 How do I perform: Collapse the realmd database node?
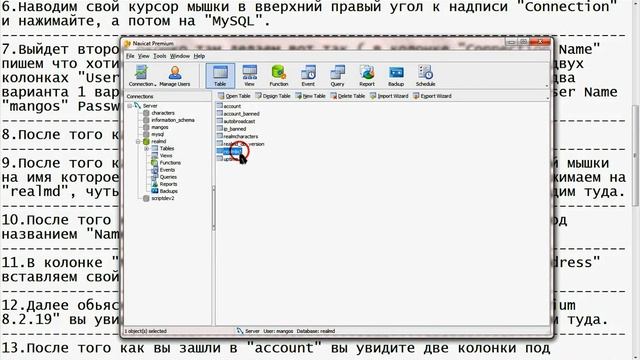138,142
